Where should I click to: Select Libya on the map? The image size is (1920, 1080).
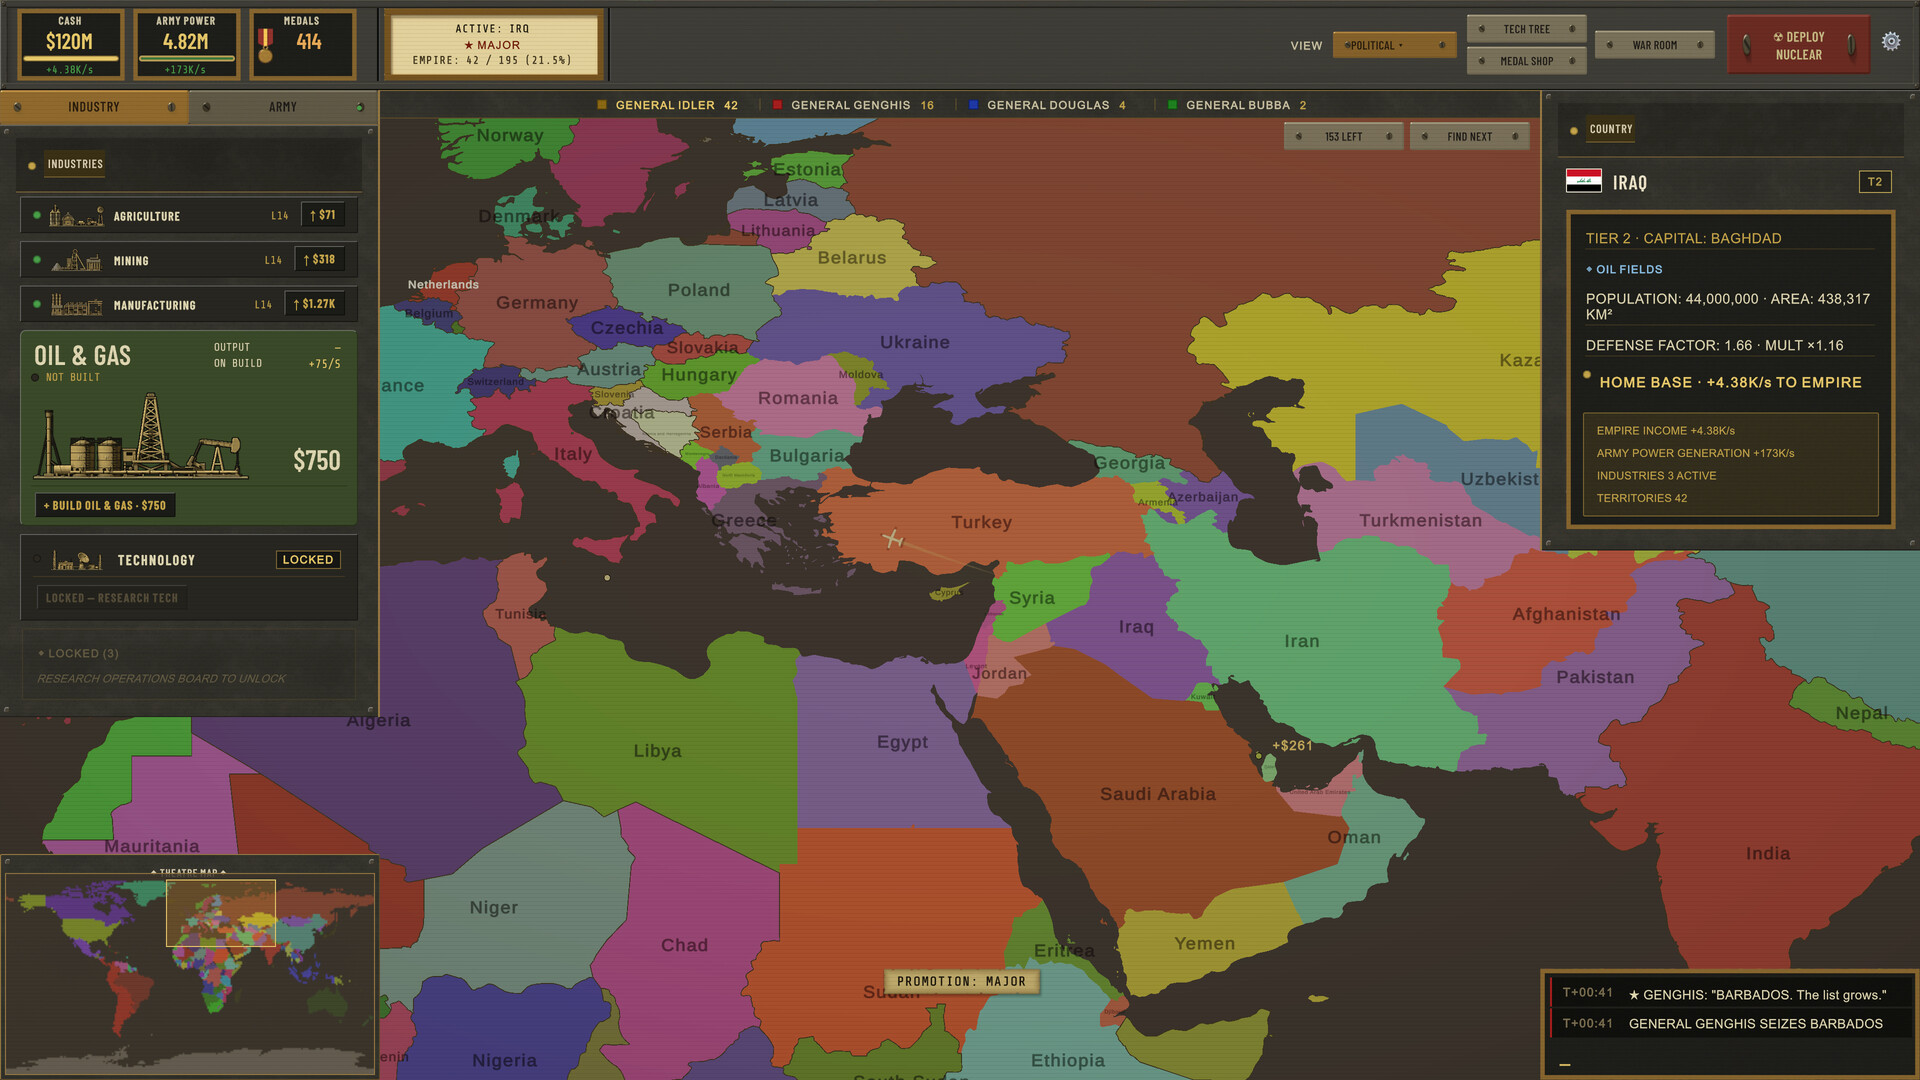[657, 751]
